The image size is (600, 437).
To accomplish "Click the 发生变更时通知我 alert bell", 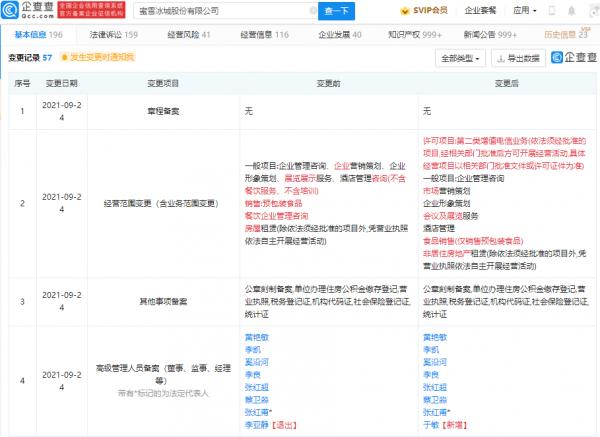I will tap(64, 57).
